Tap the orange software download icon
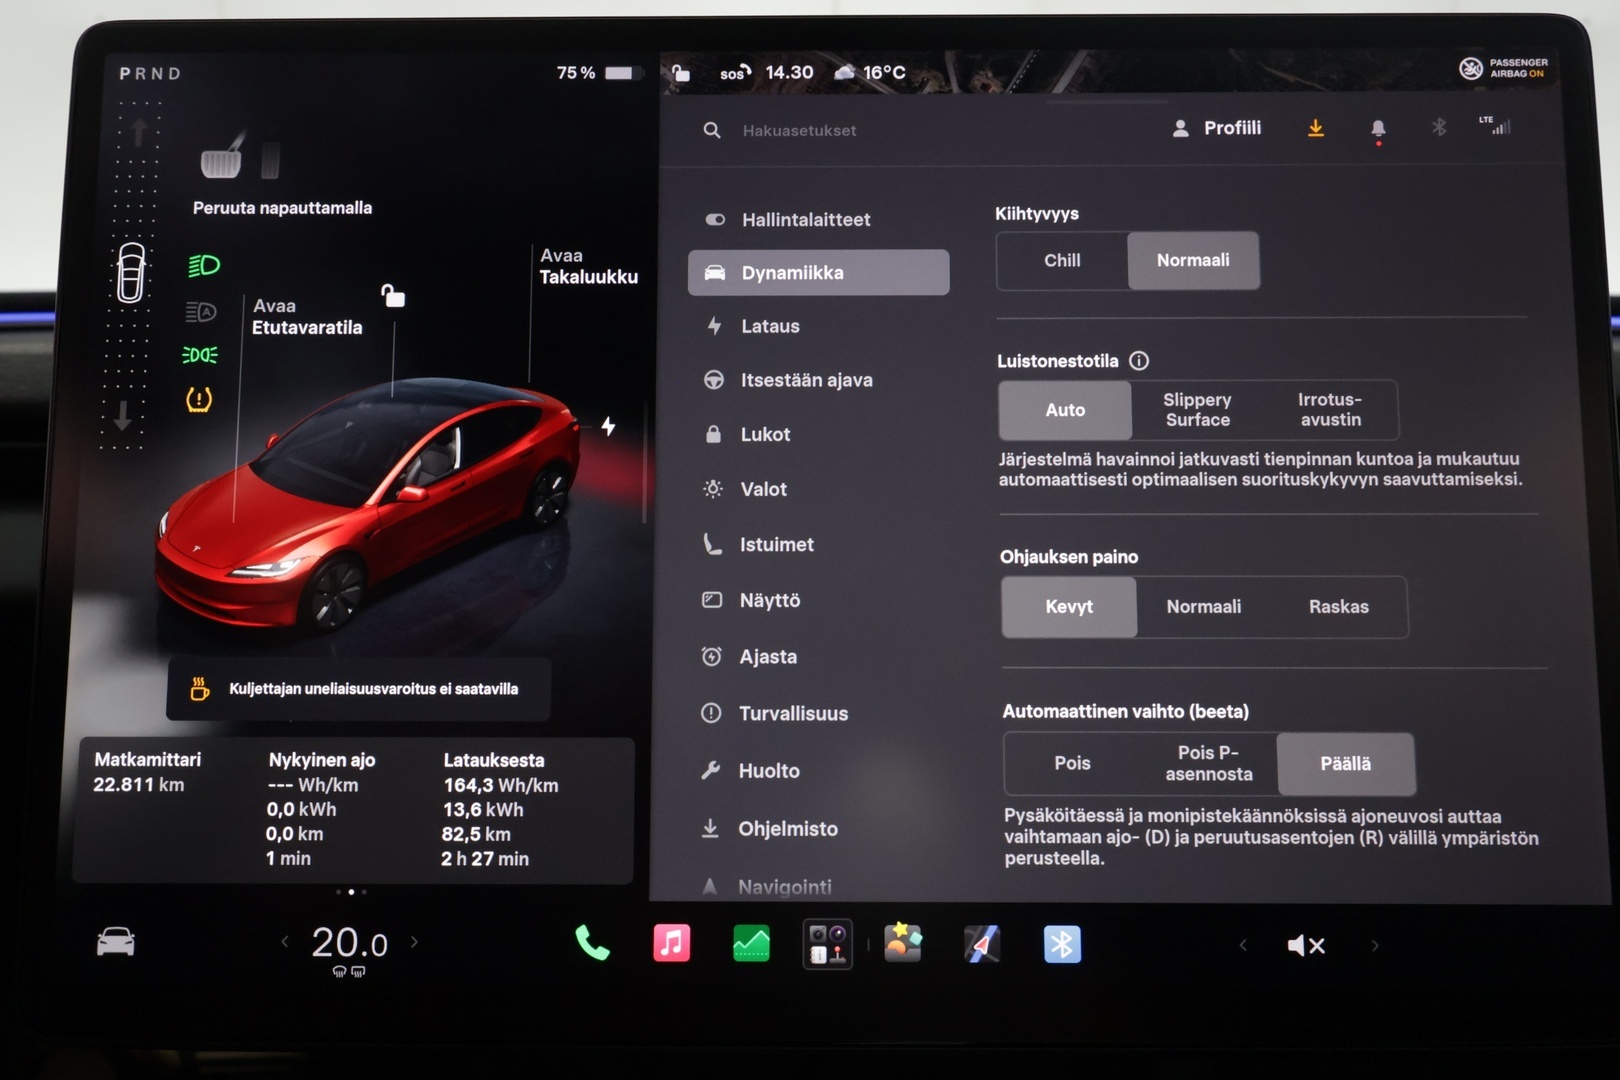Image resolution: width=1620 pixels, height=1080 pixels. (1316, 128)
